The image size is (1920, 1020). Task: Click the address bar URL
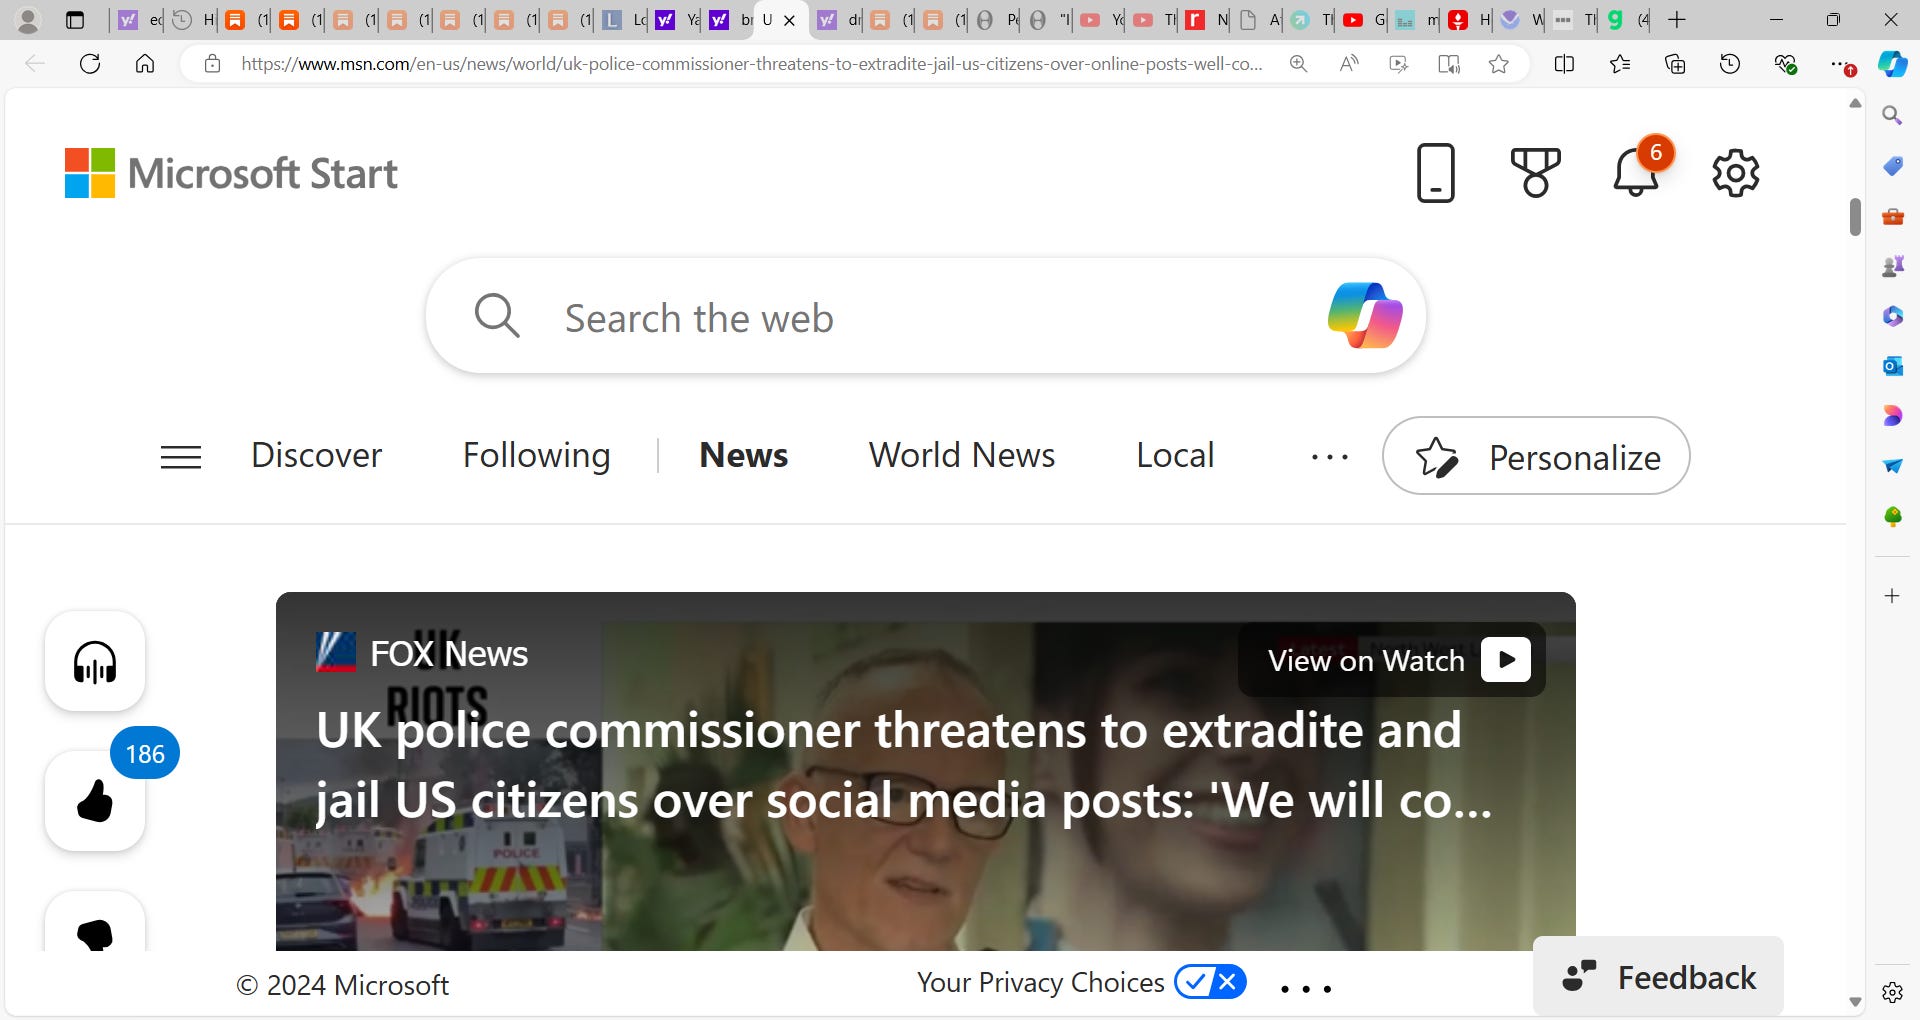pos(752,64)
